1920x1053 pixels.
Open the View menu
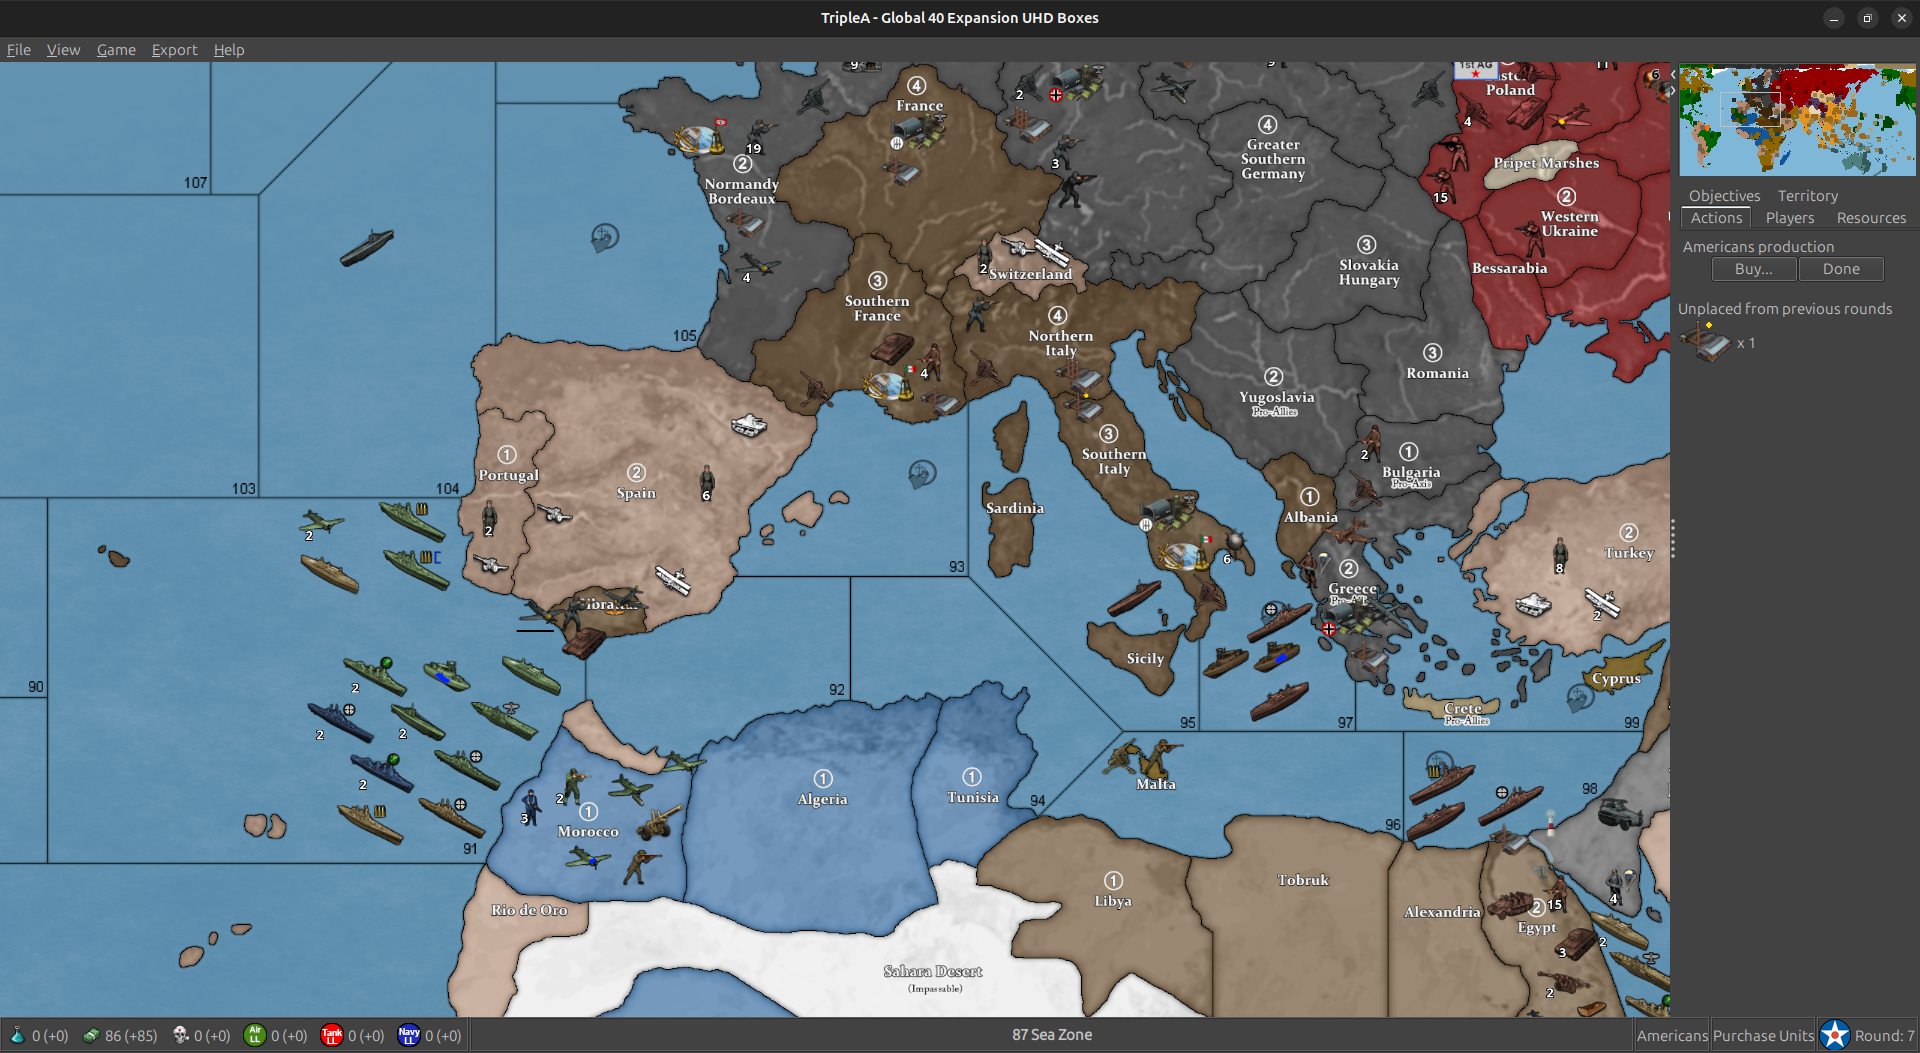[x=63, y=50]
